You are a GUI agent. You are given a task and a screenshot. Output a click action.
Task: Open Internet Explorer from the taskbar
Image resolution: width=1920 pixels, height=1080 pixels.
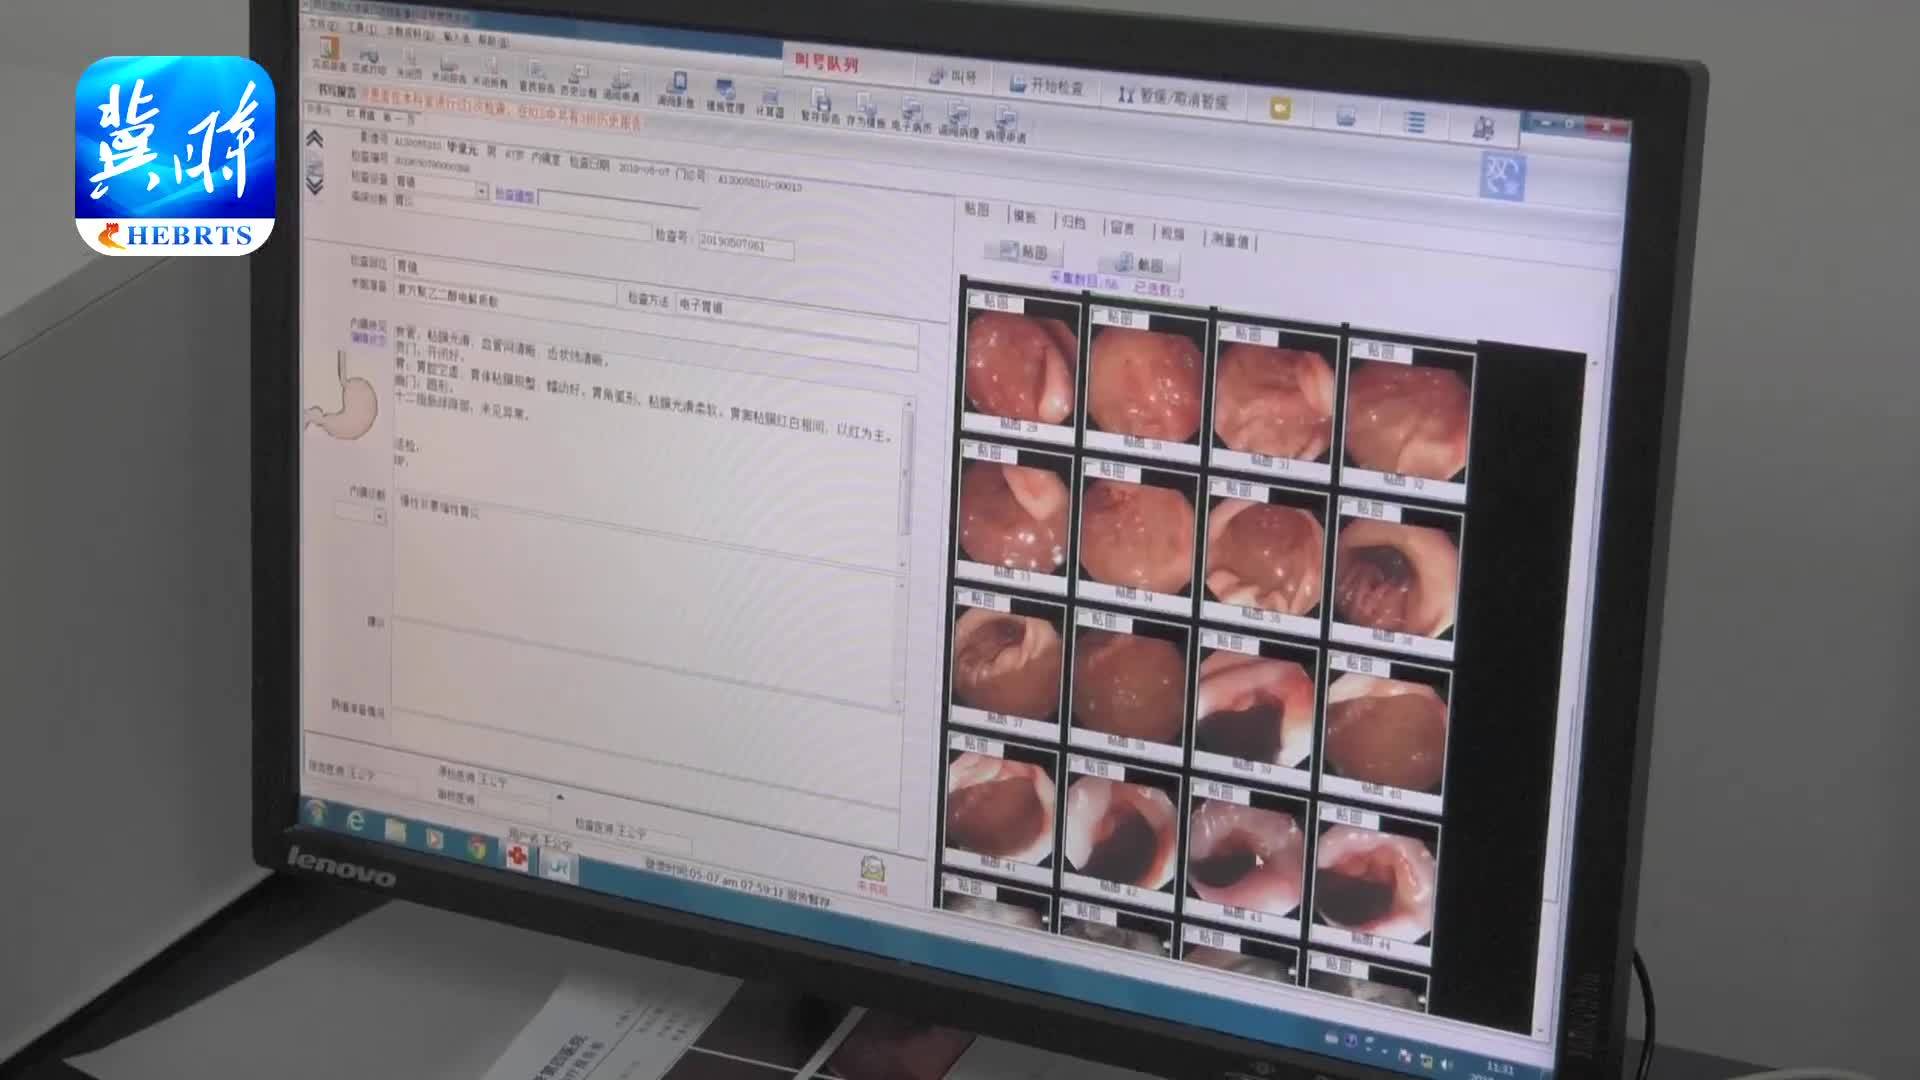click(356, 821)
